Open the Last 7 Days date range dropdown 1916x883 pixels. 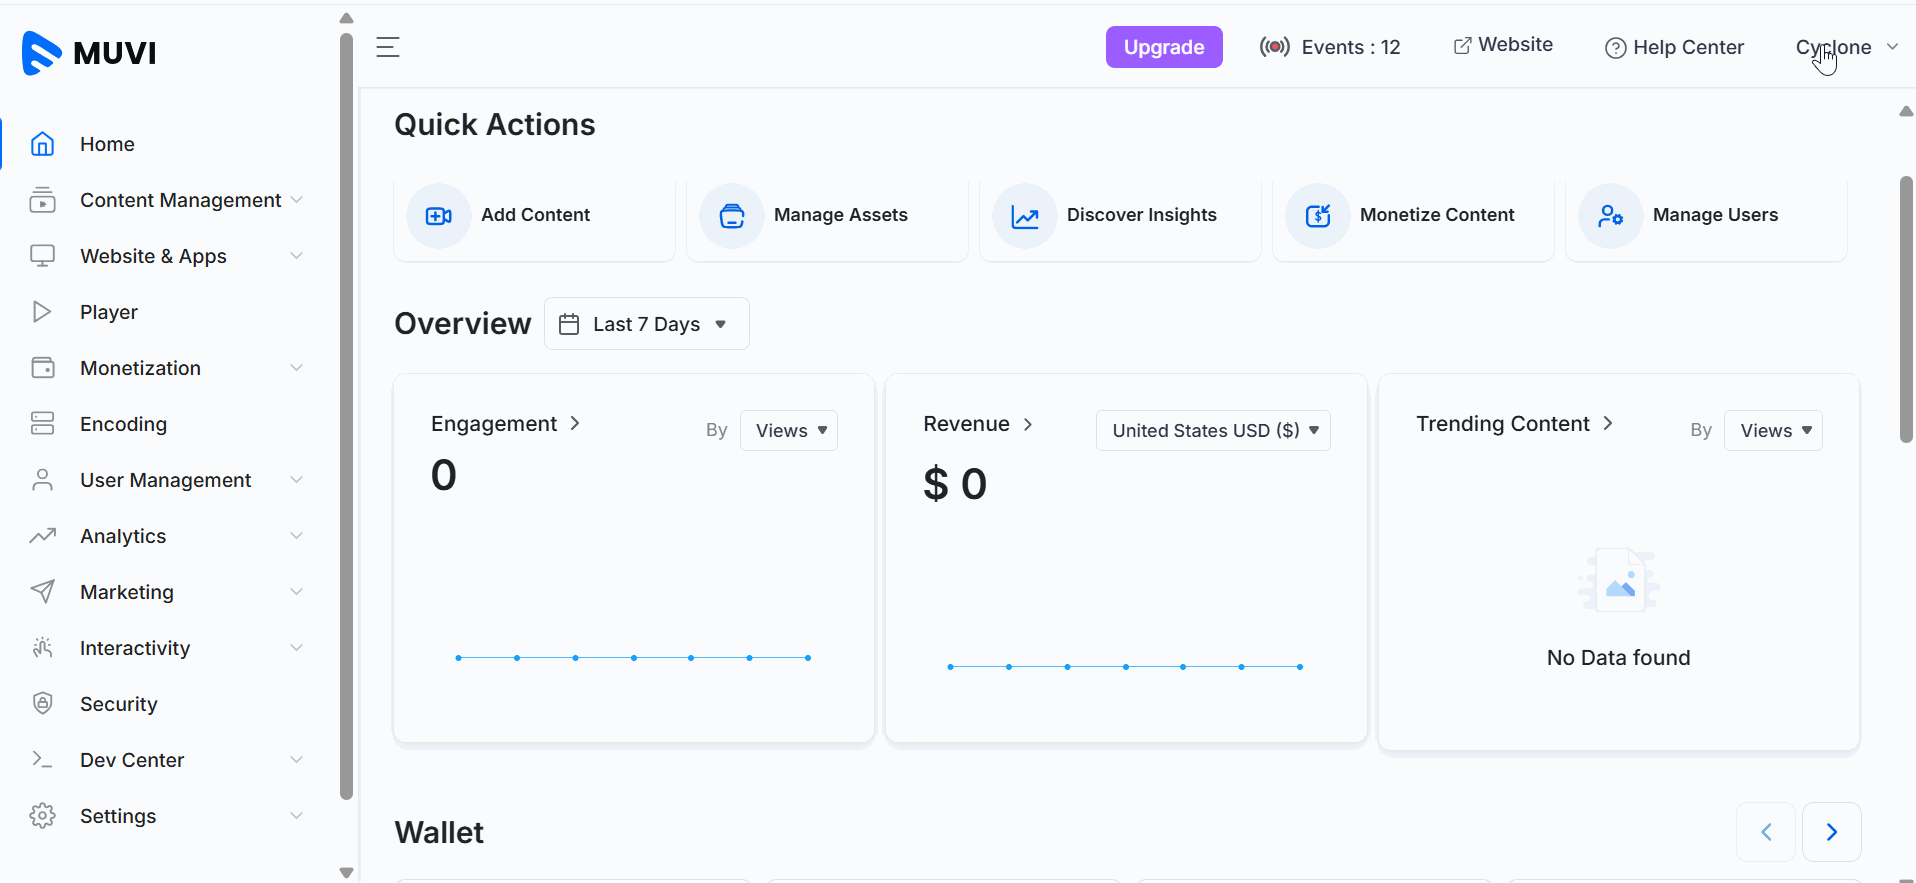[x=646, y=324]
